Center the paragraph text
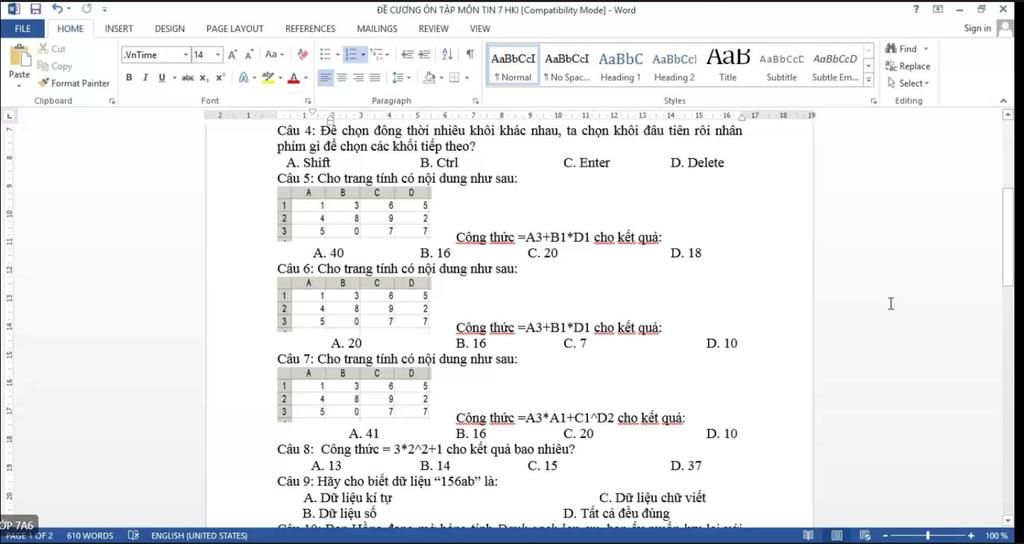Screen dimensions: 1024x544 pos(342,78)
